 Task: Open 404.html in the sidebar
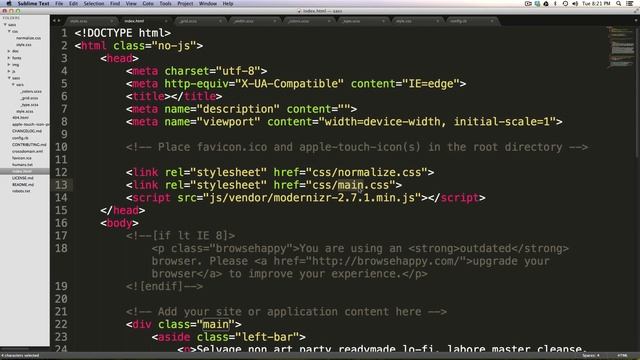click(20, 118)
